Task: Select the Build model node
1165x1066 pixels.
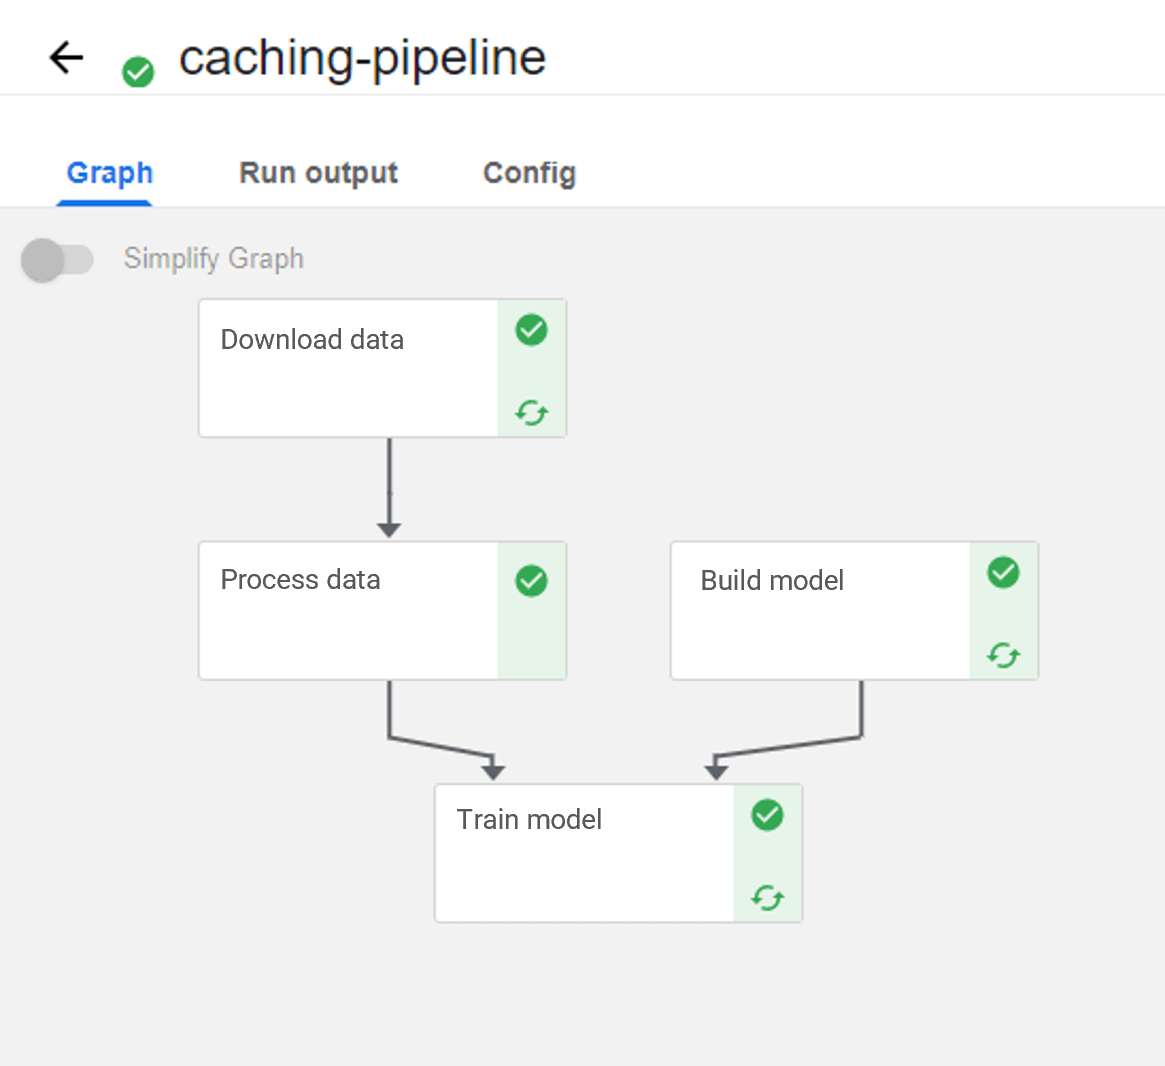Action: click(x=854, y=611)
